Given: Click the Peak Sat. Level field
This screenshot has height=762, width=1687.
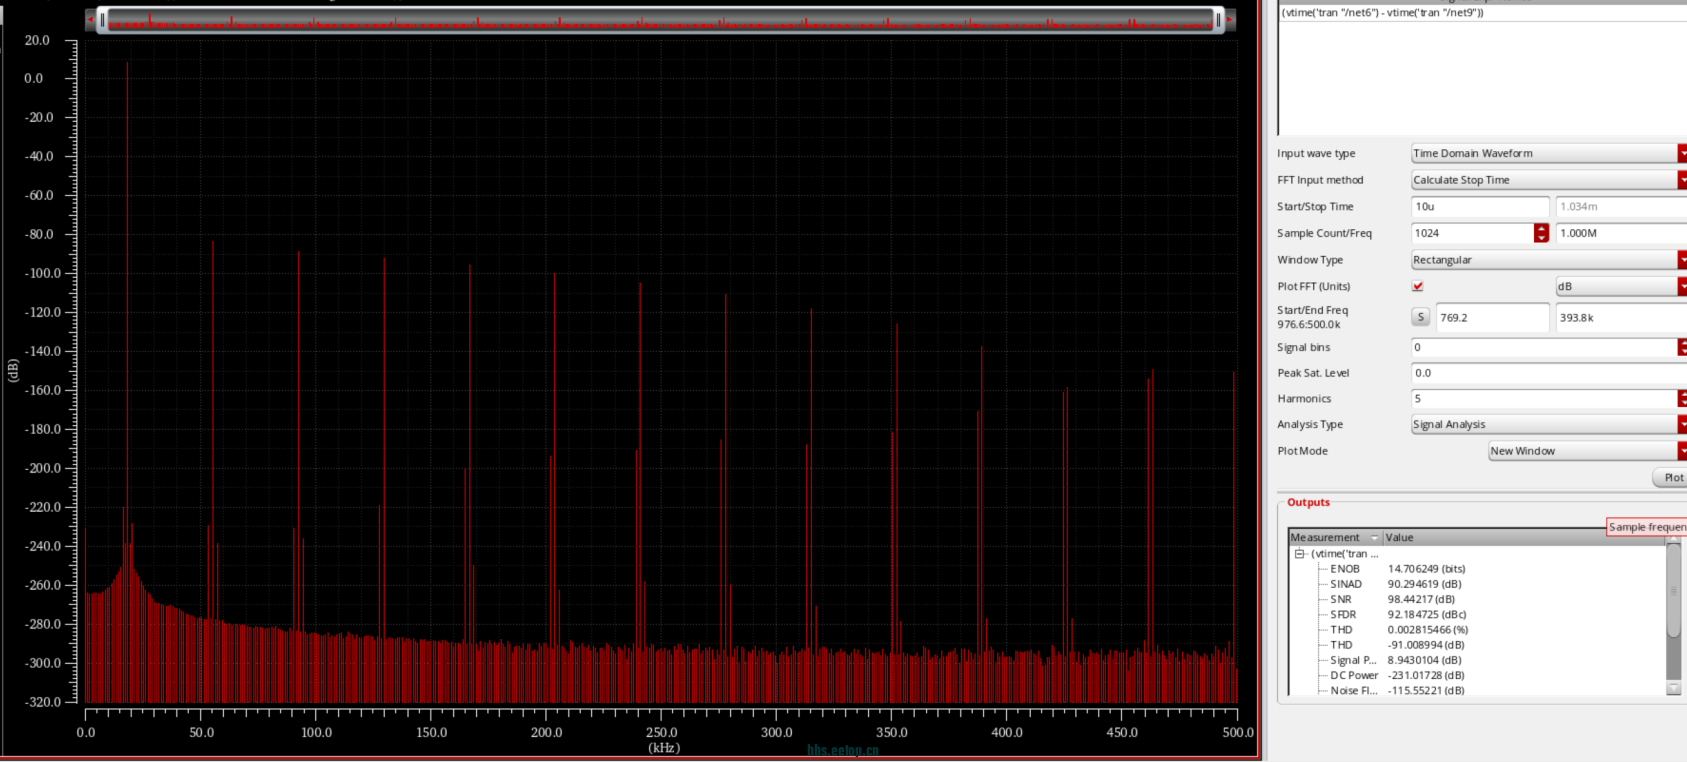Looking at the screenshot, I should click(x=1548, y=373).
